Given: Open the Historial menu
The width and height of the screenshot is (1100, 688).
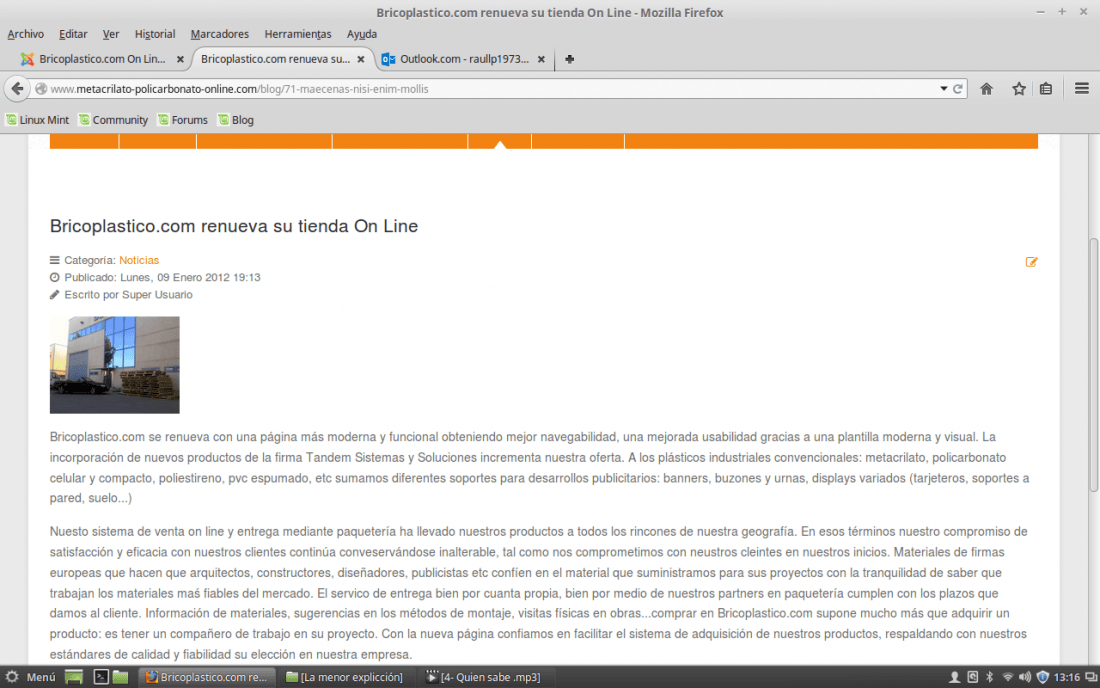Looking at the screenshot, I should point(155,34).
